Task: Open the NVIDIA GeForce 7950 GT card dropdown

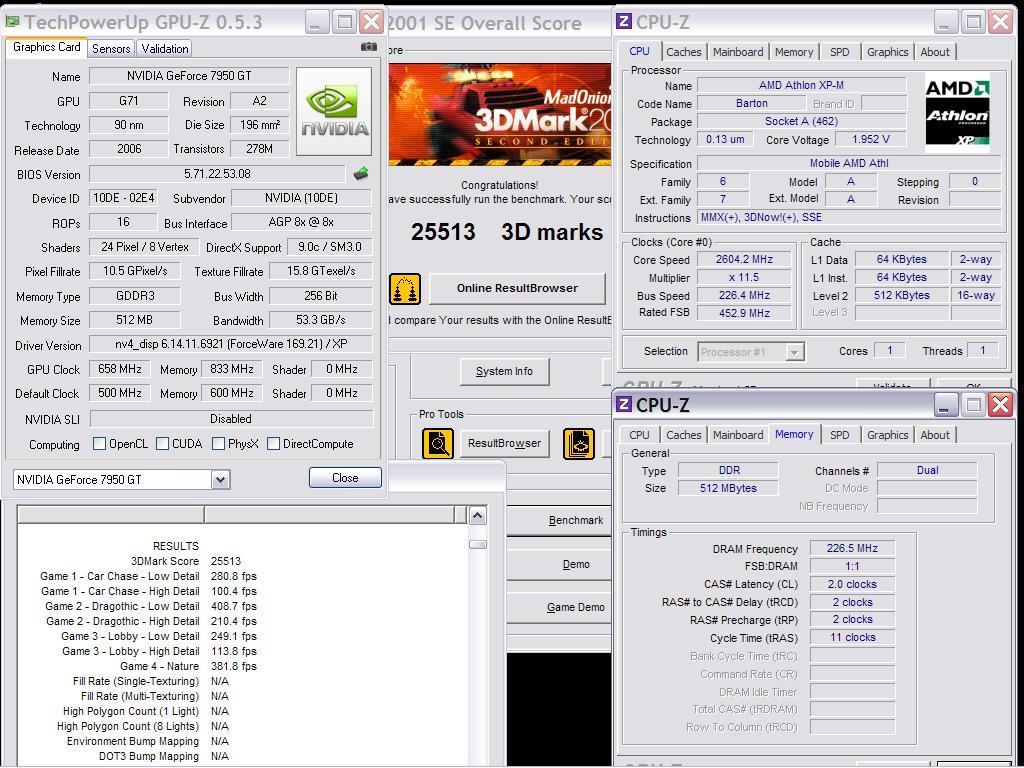Action: click(220, 480)
